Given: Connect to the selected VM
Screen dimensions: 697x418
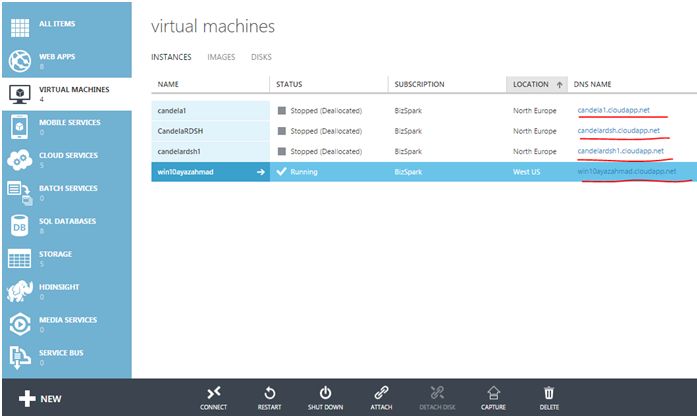Looking at the screenshot, I should click(213, 398).
